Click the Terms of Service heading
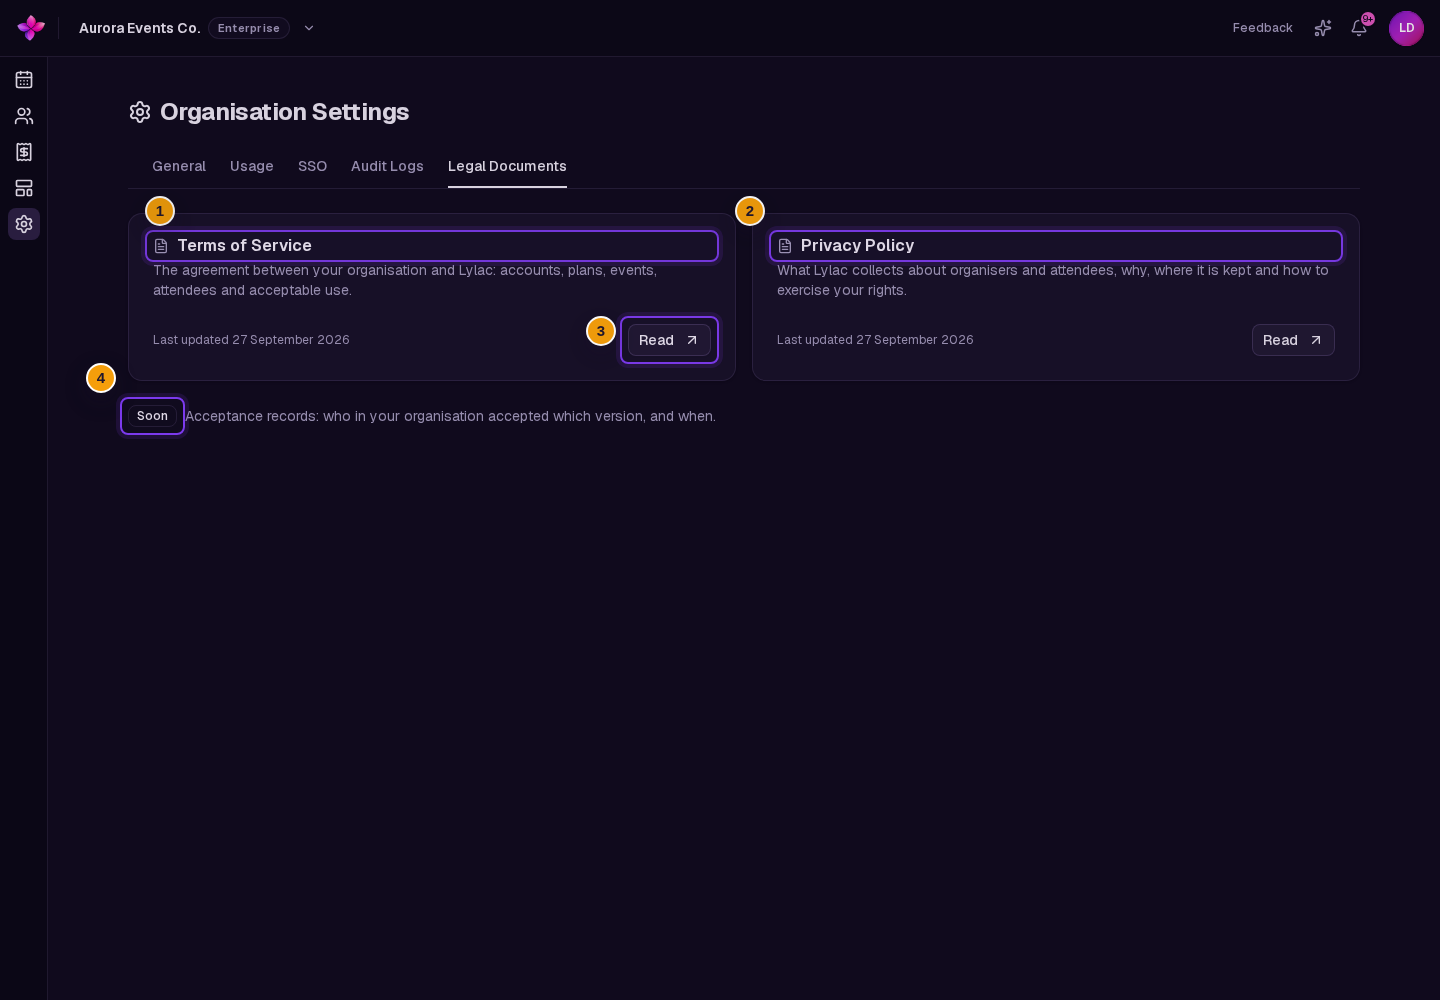 (x=244, y=246)
